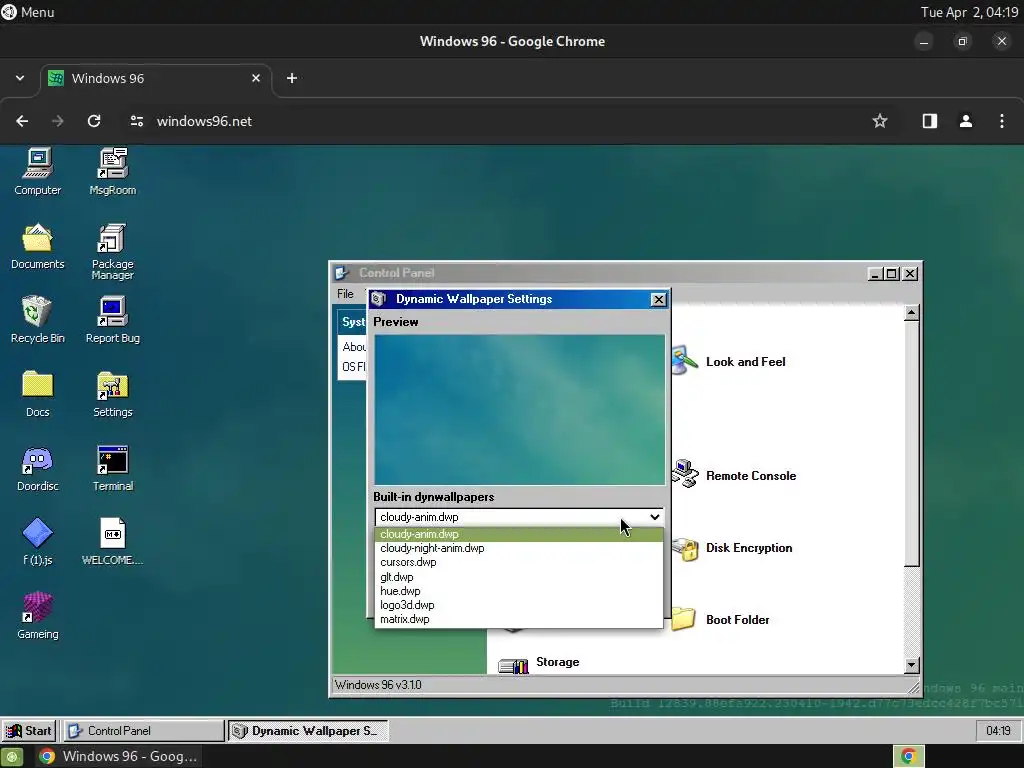Click the 04:19 taskbar clock
Image resolution: width=1024 pixels, height=768 pixels.
pos(998,731)
